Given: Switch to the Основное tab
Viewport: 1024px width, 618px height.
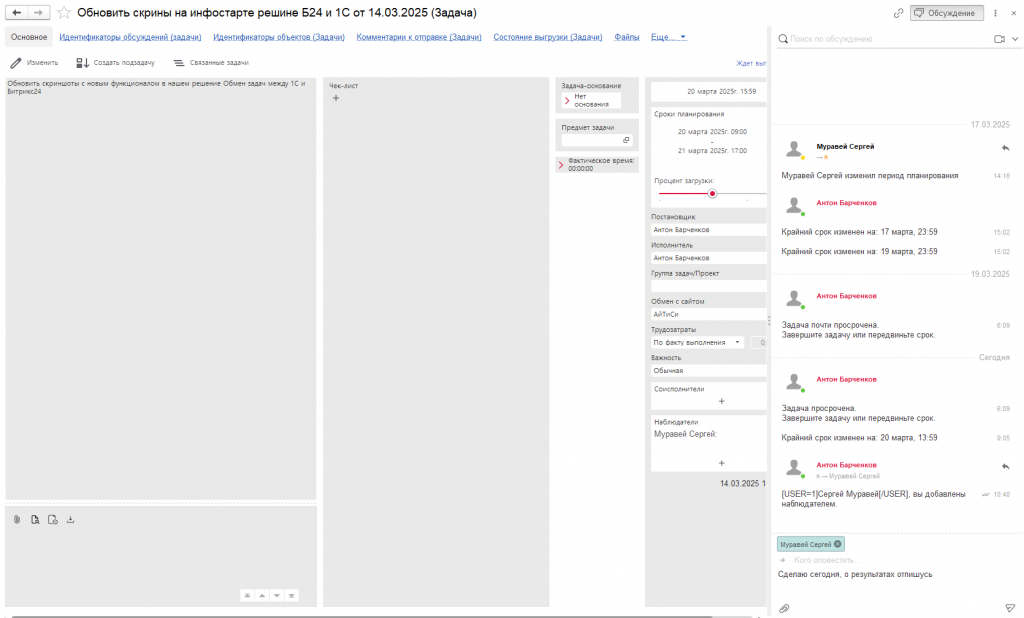Looking at the screenshot, I should [x=29, y=37].
